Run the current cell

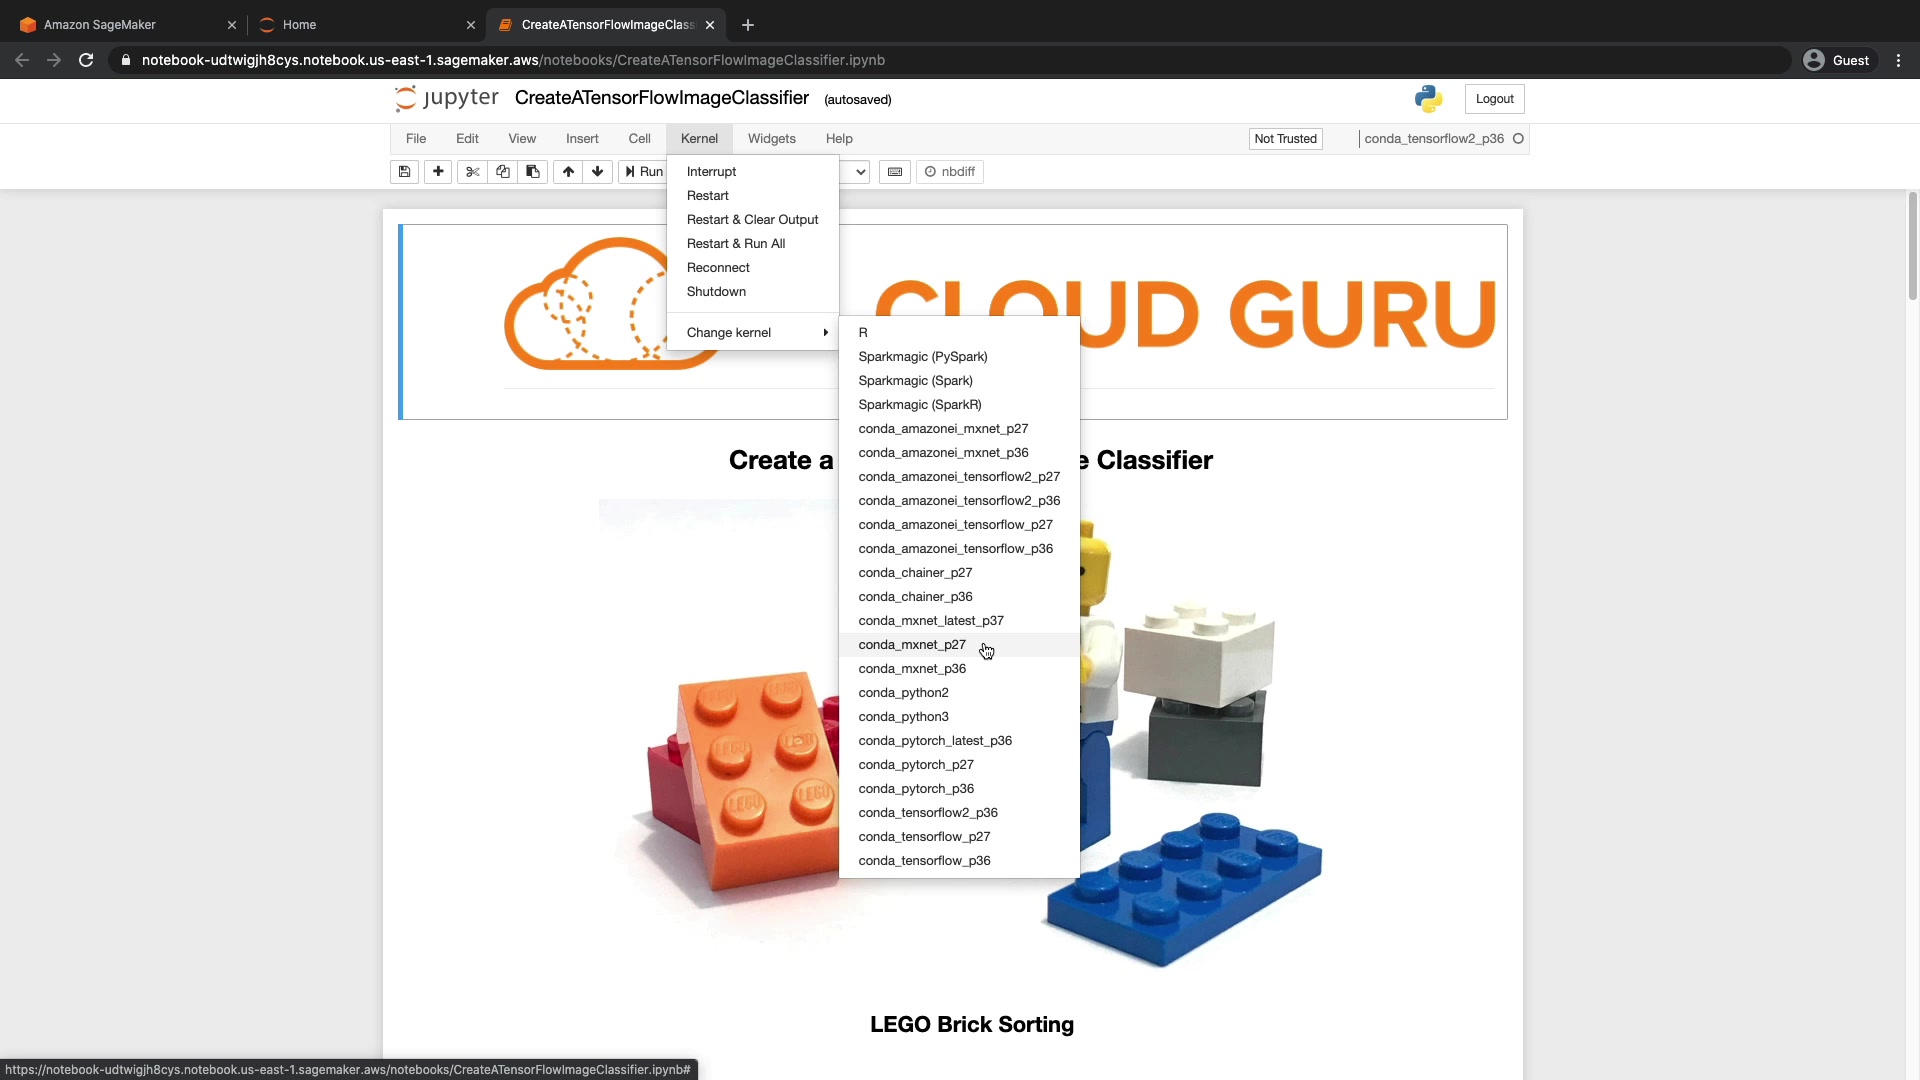coord(643,172)
